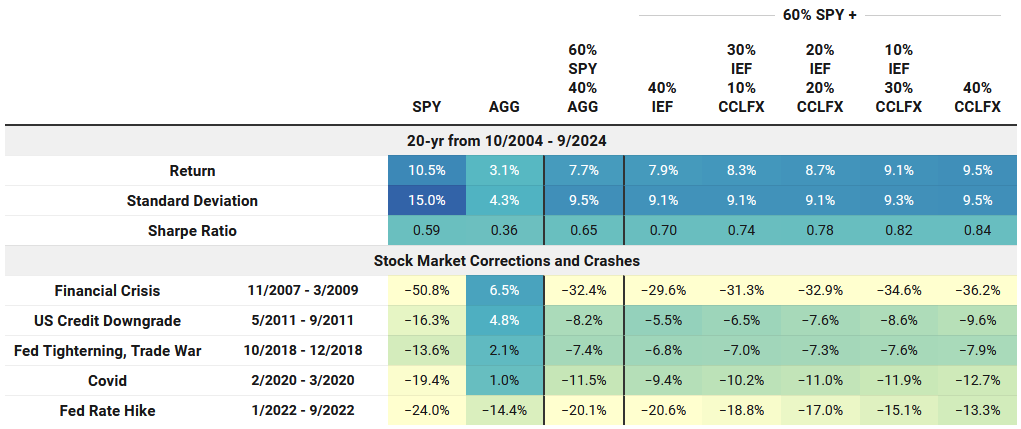Screen dimensions: 1021x429
Task: Select the "Return" row label
Action: tap(192, 171)
